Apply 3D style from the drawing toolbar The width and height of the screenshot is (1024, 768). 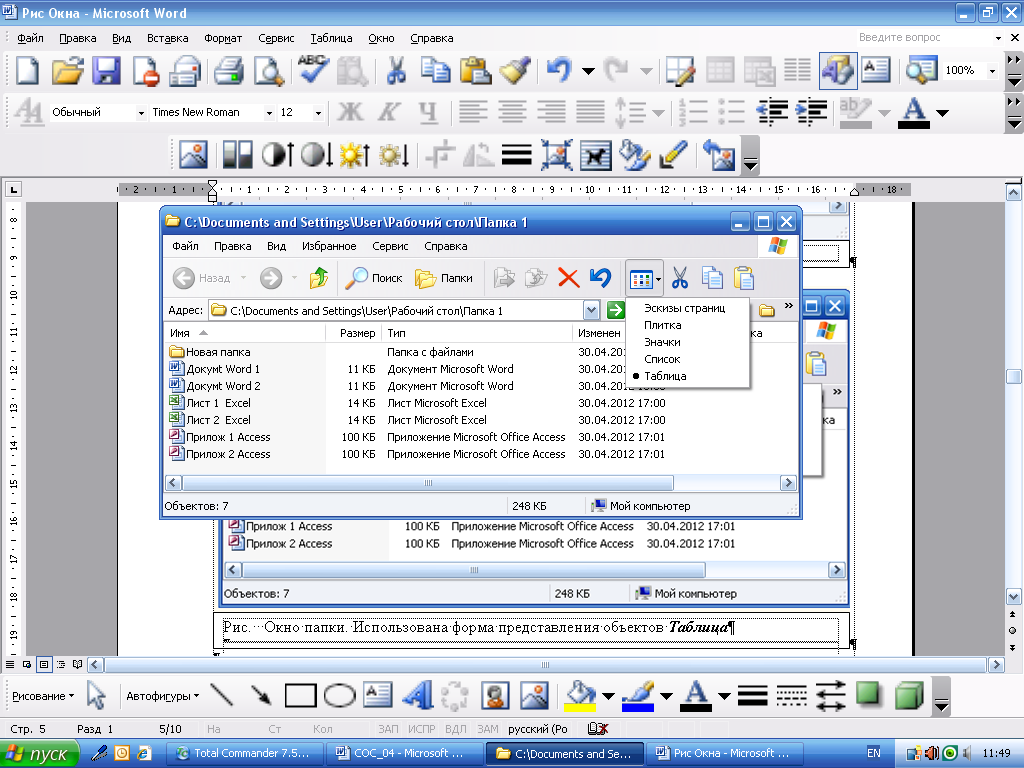(909, 696)
